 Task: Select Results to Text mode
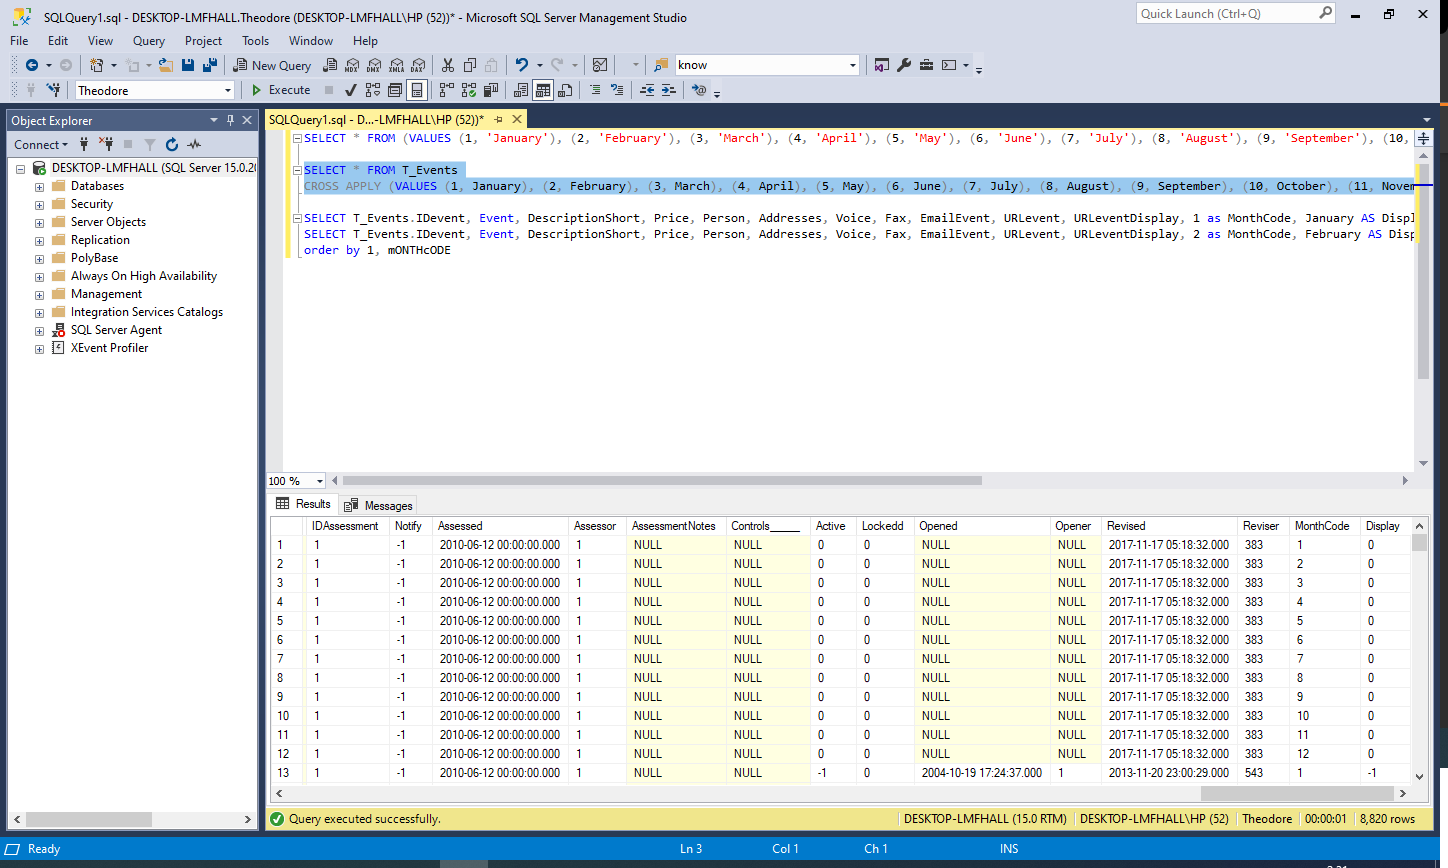click(521, 90)
